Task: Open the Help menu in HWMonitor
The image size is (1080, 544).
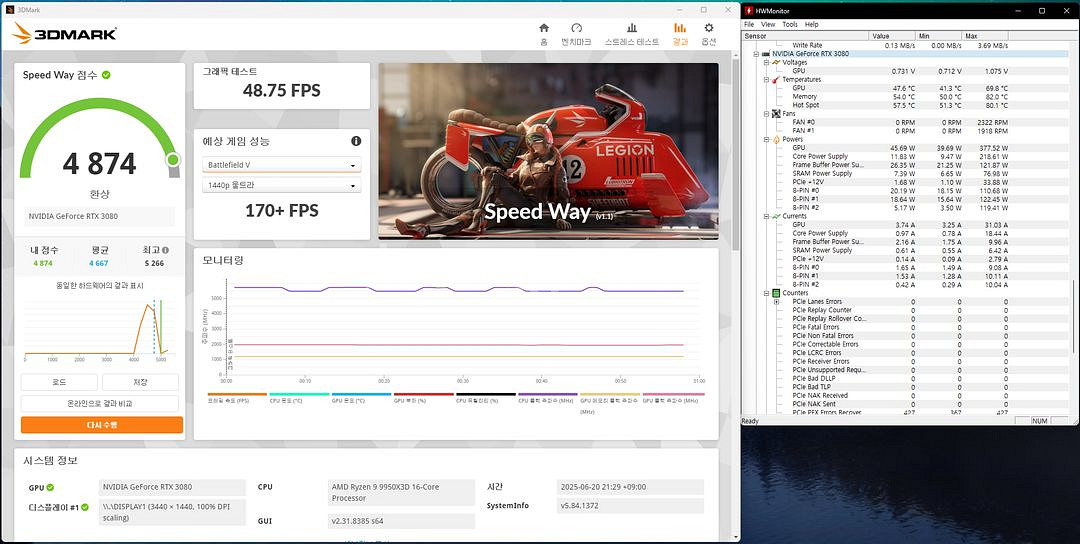Action: point(812,24)
